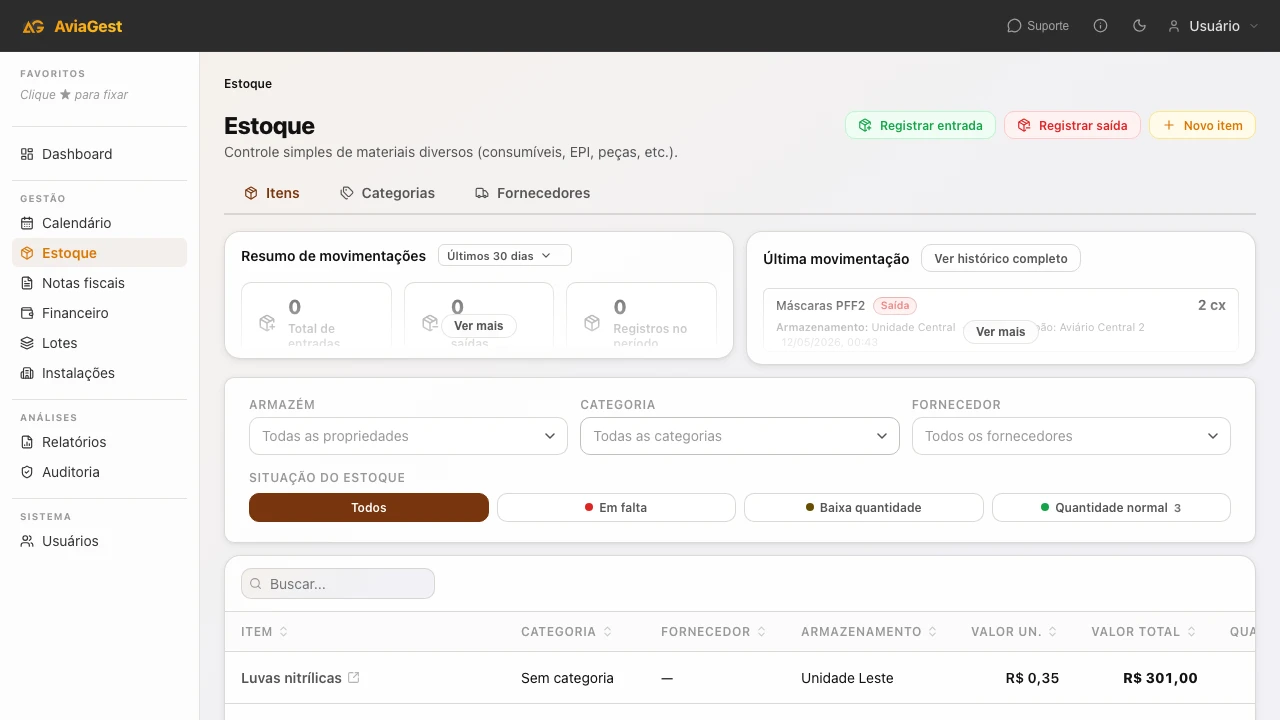This screenshot has width=1280, height=720.
Task: Open the info icon in header
Action: tap(1101, 26)
